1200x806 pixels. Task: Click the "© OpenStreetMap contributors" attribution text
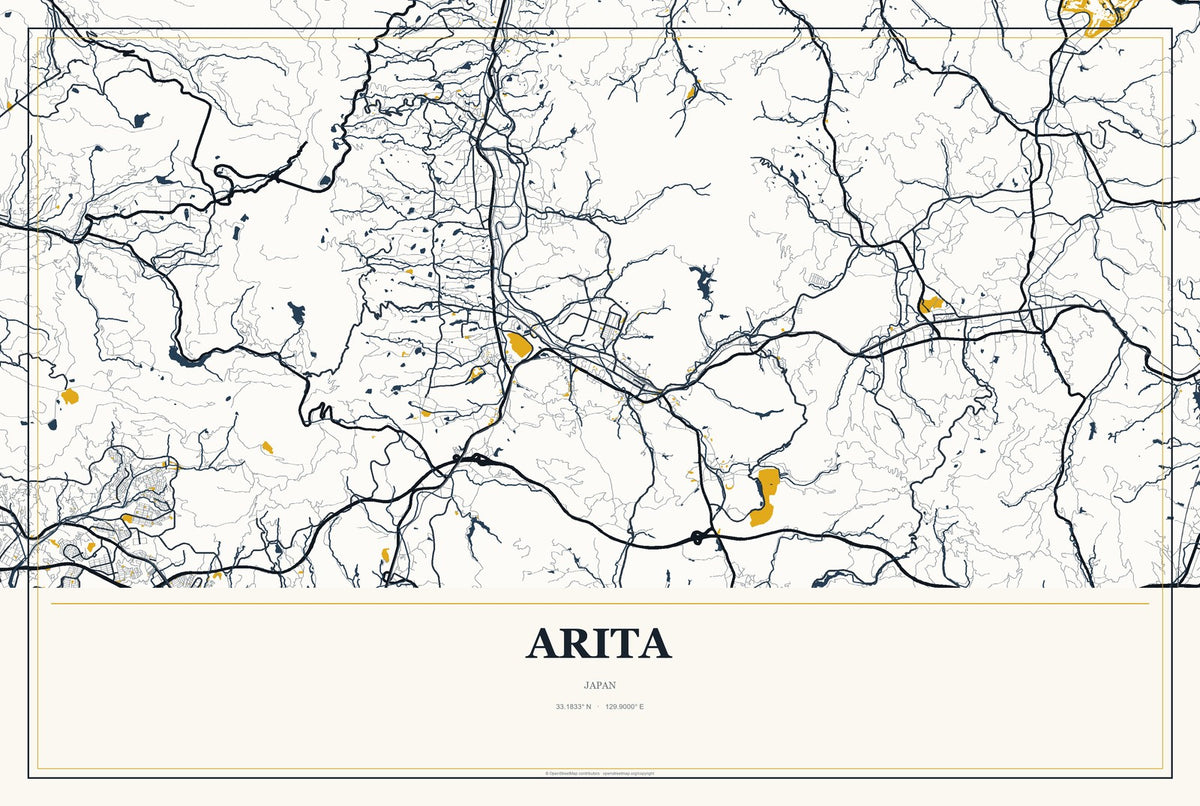[x=572, y=774]
